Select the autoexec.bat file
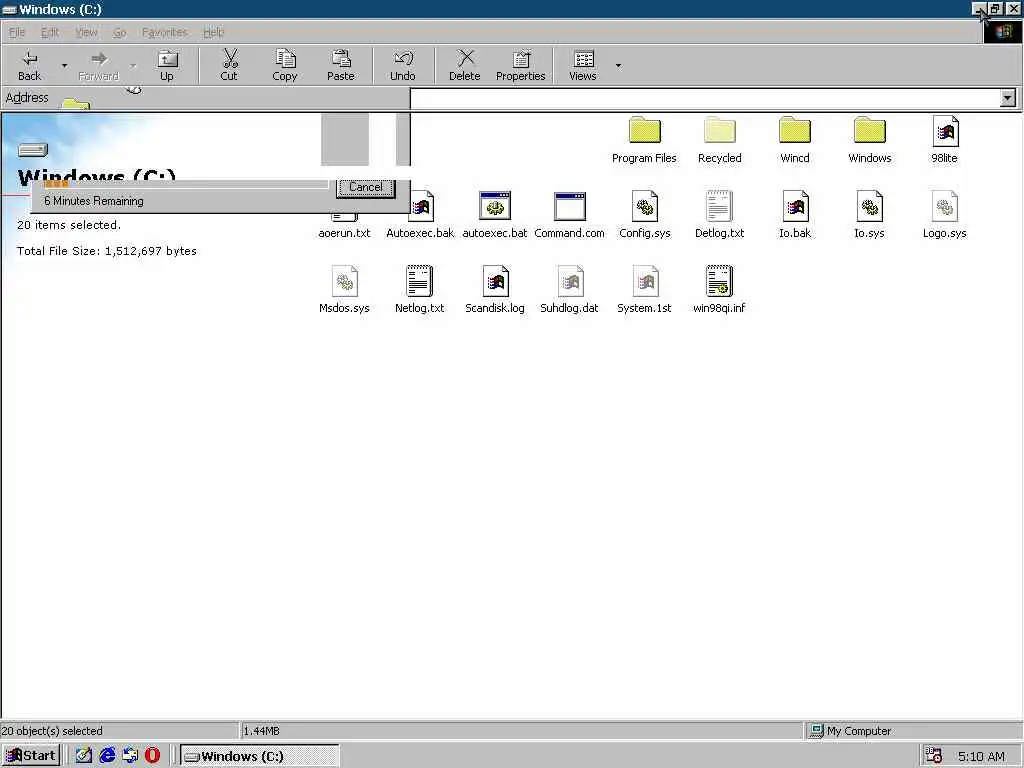The height and width of the screenshot is (768, 1024). (495, 215)
